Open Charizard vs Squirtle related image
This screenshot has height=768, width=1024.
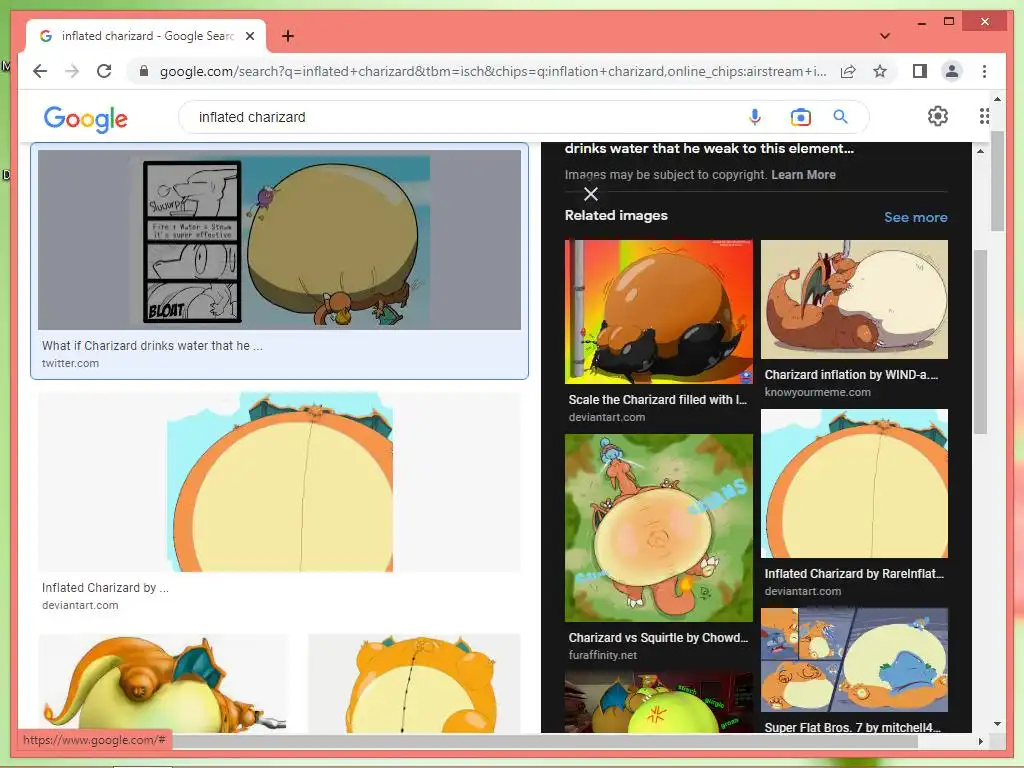pyautogui.click(x=658, y=528)
